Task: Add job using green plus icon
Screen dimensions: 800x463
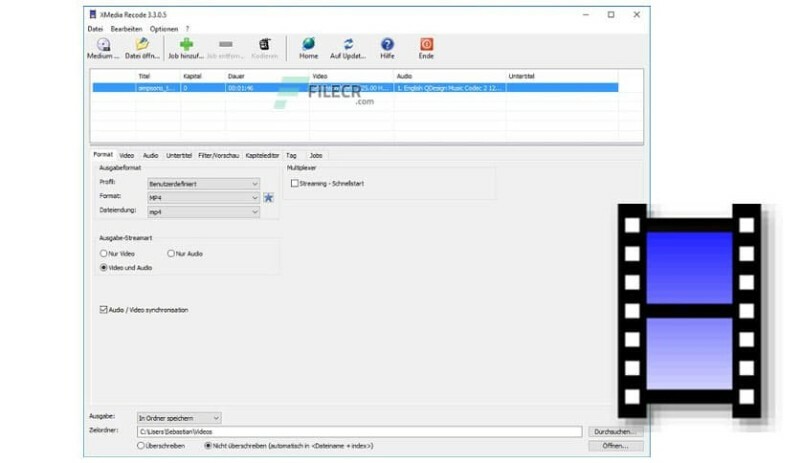Action: click(186, 45)
